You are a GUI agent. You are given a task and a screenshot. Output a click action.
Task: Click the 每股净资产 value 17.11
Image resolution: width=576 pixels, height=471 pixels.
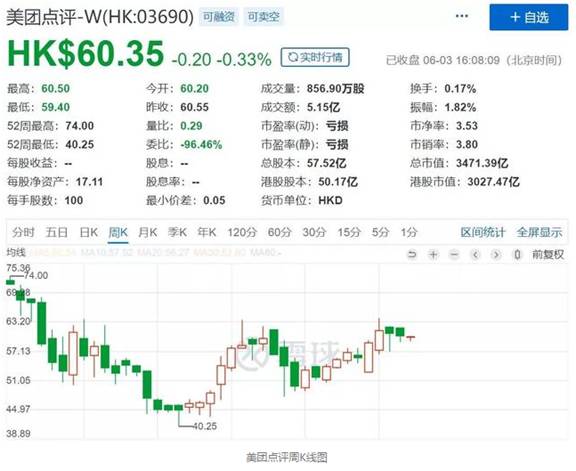click(x=89, y=182)
